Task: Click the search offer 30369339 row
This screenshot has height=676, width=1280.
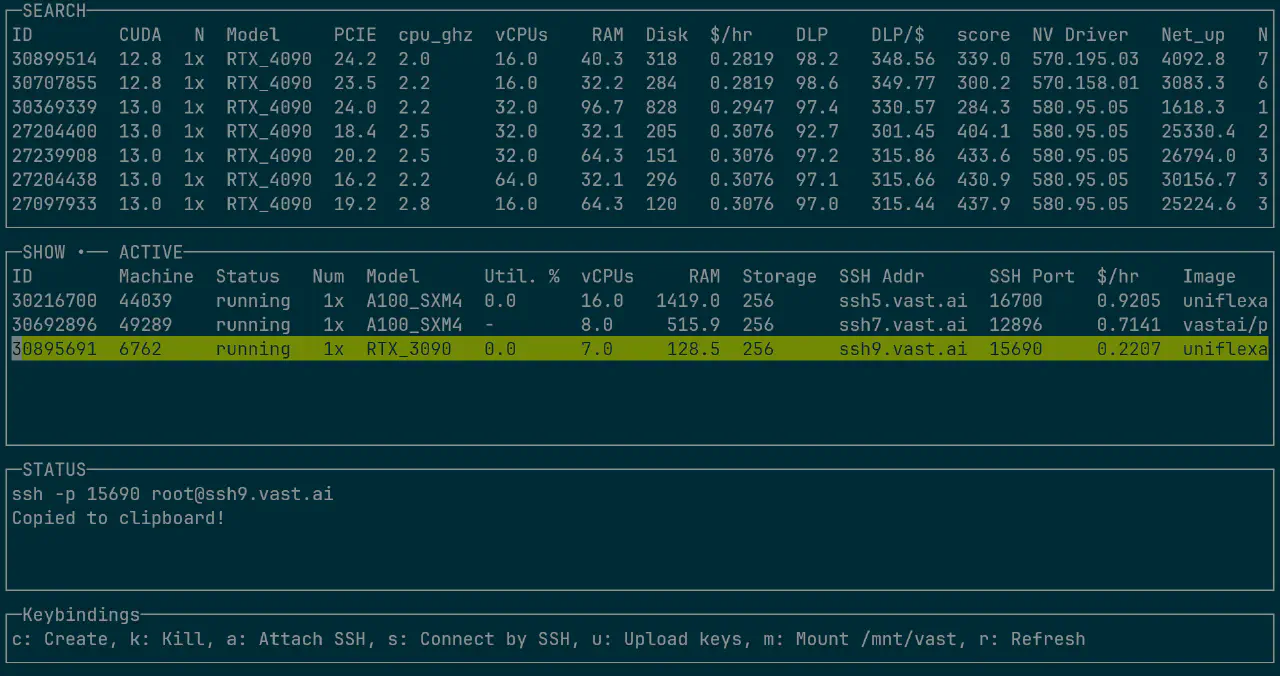Action: click(x=54, y=107)
